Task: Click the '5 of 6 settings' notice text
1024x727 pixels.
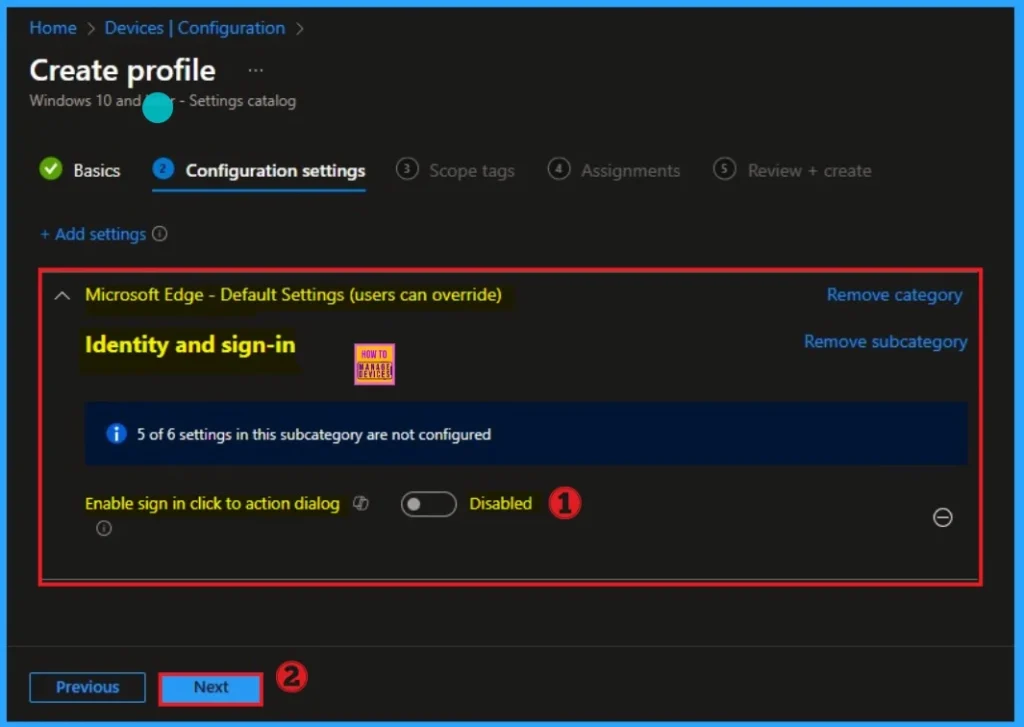Action: pyautogui.click(x=313, y=434)
